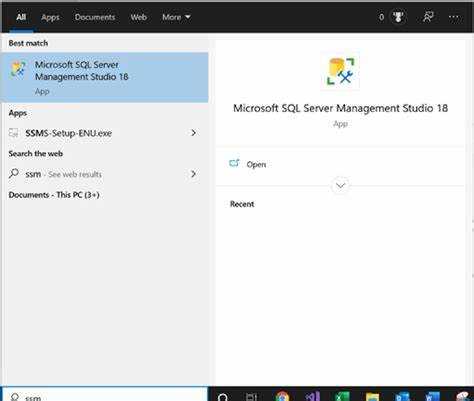
Task: Select Microsoft SQL Server Management Studio 18 best match
Action: 105,77
